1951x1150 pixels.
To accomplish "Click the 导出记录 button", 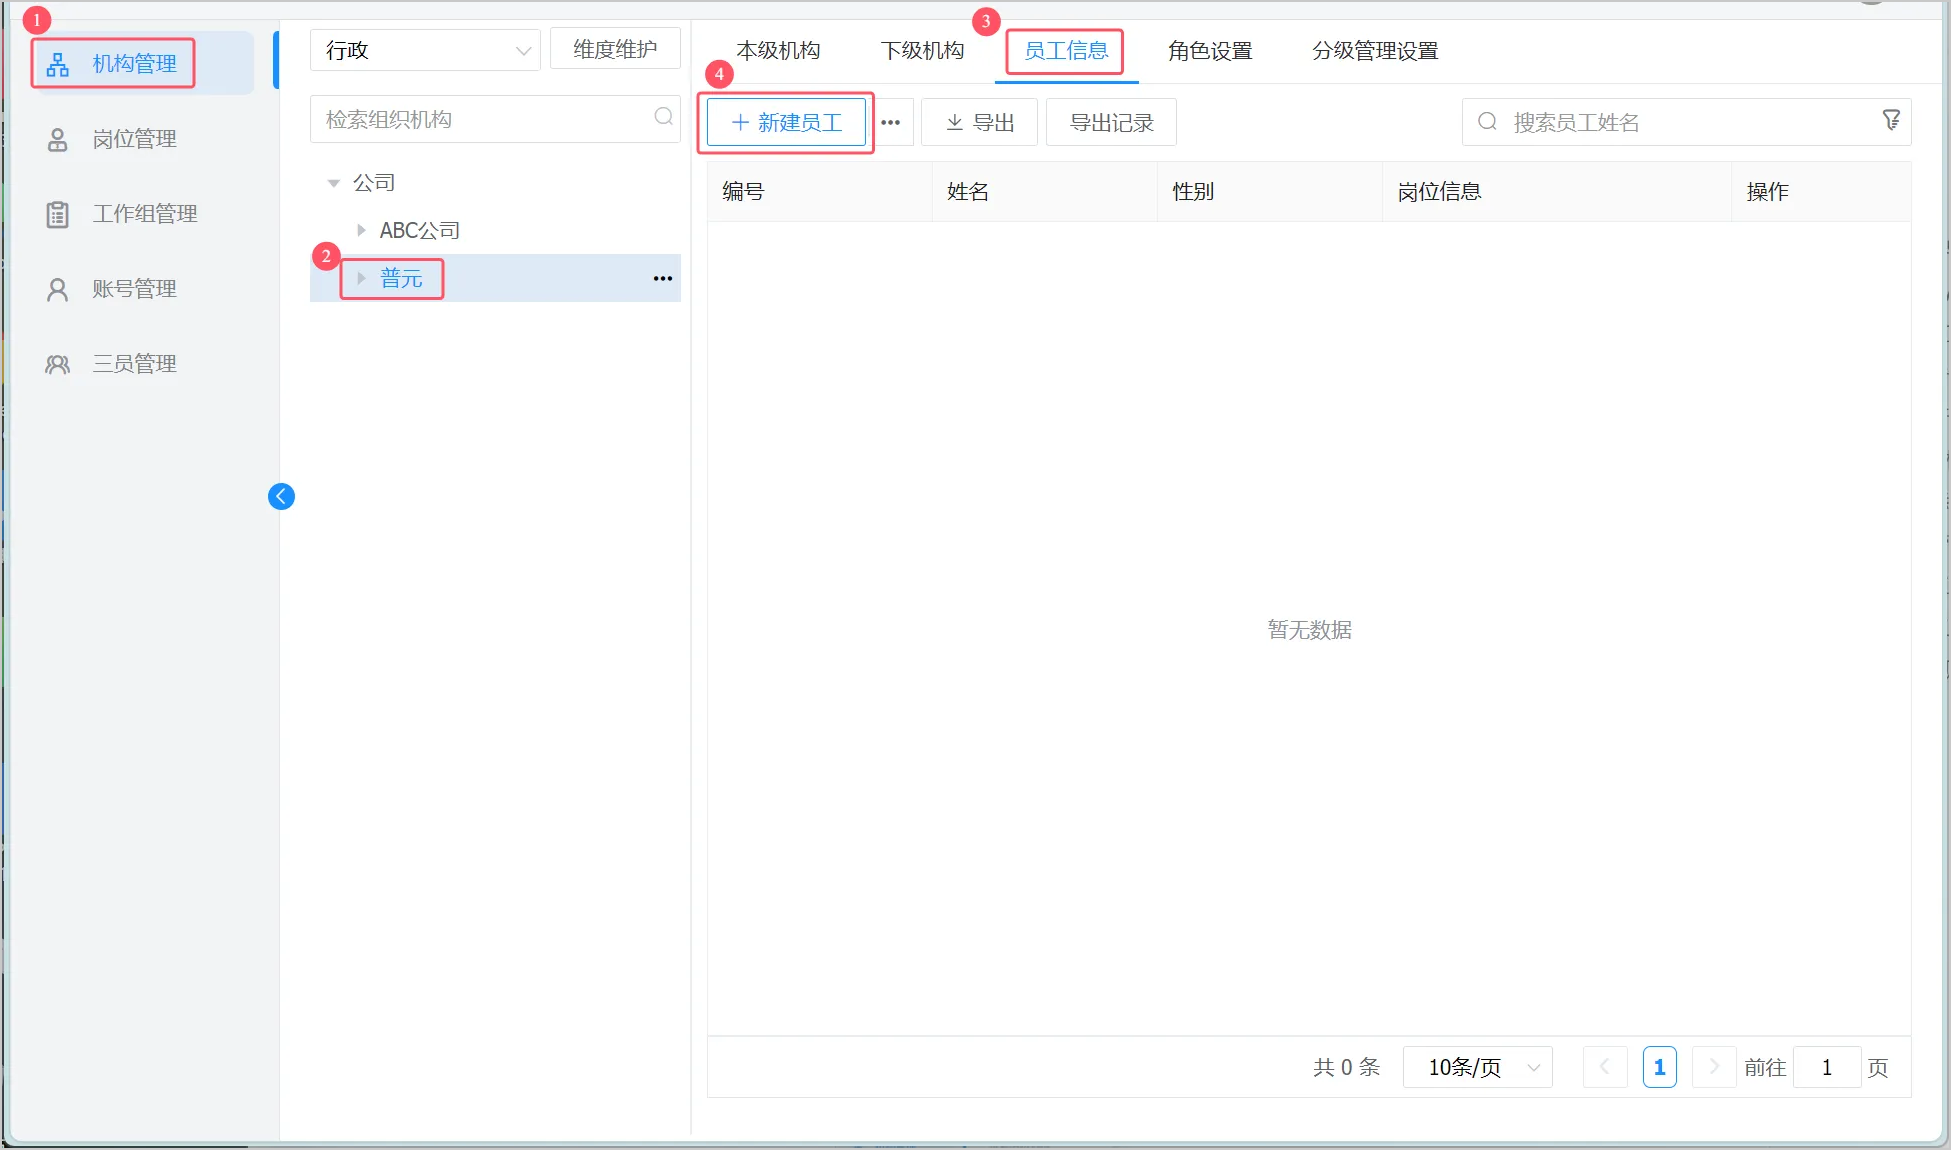I will pos(1111,123).
